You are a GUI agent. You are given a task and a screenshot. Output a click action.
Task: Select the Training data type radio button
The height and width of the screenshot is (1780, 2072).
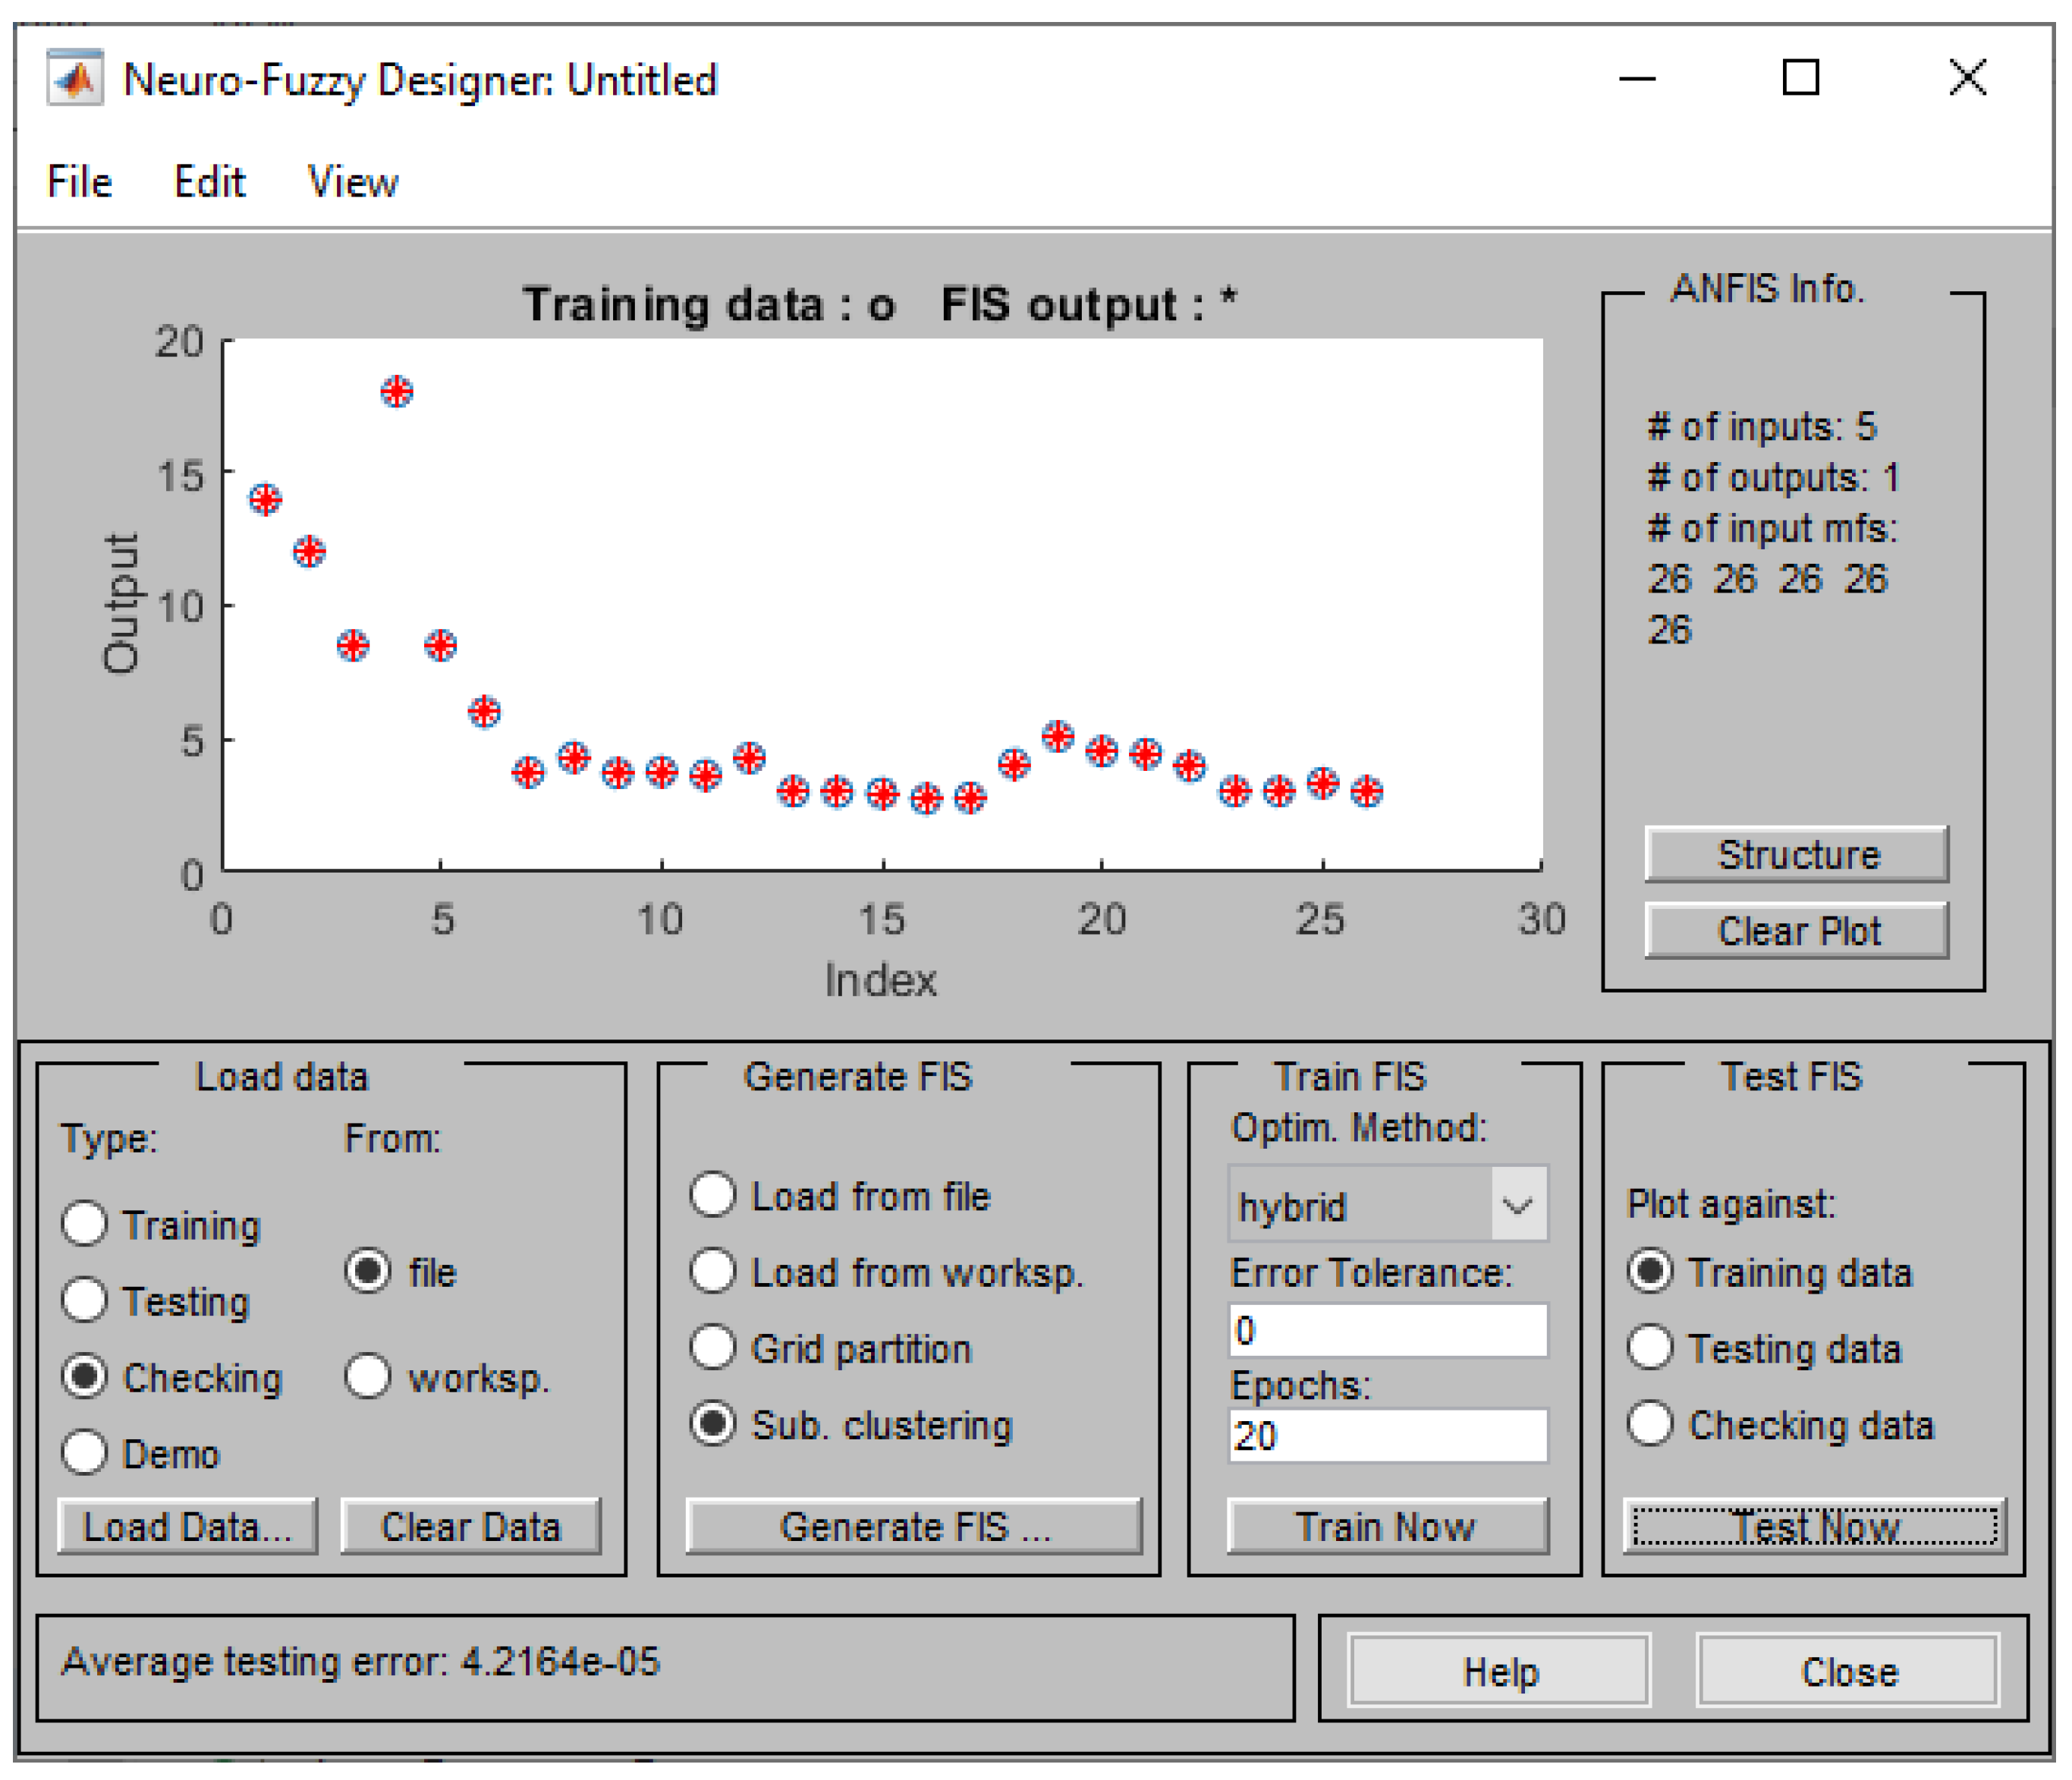84,1224
